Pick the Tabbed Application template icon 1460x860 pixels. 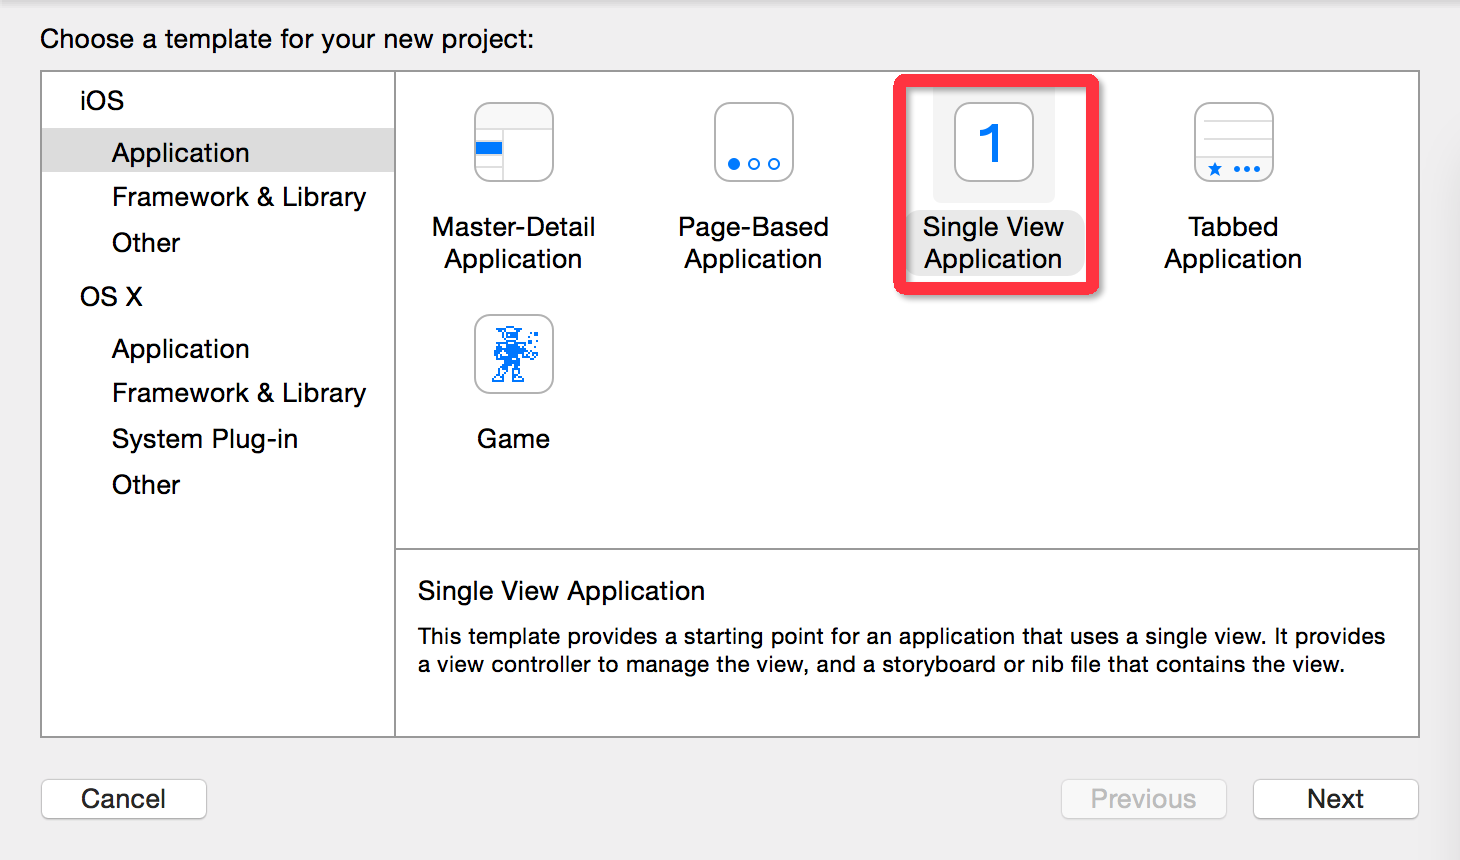pos(1233,142)
